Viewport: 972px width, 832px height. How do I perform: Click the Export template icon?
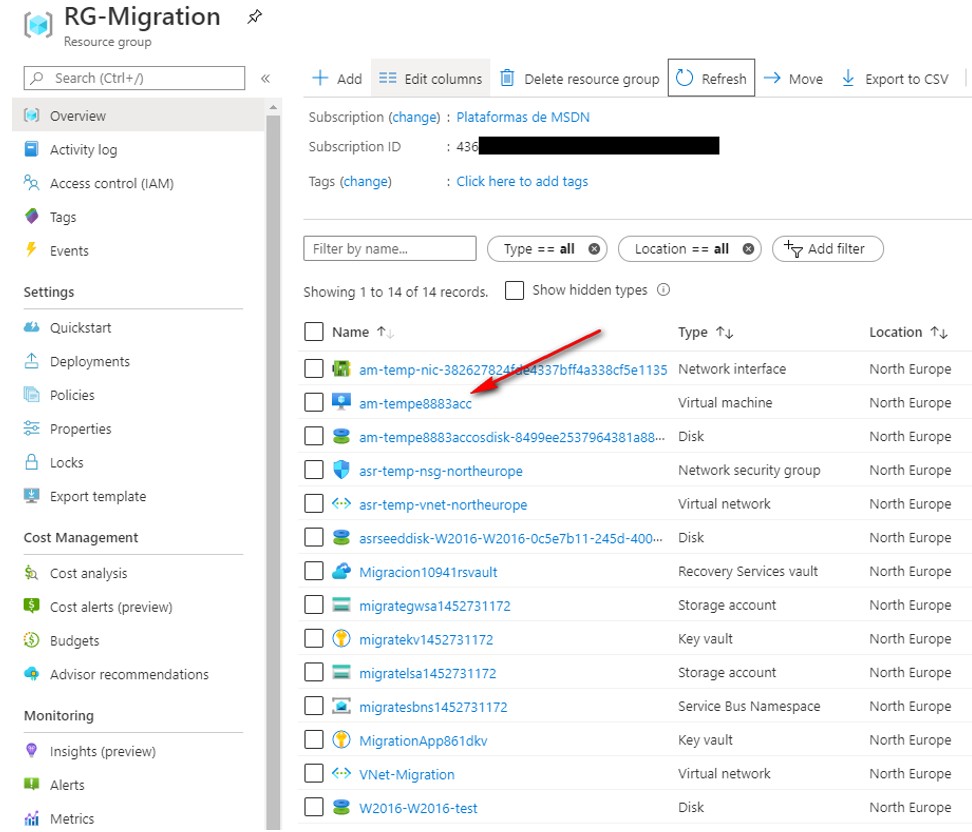coord(32,495)
